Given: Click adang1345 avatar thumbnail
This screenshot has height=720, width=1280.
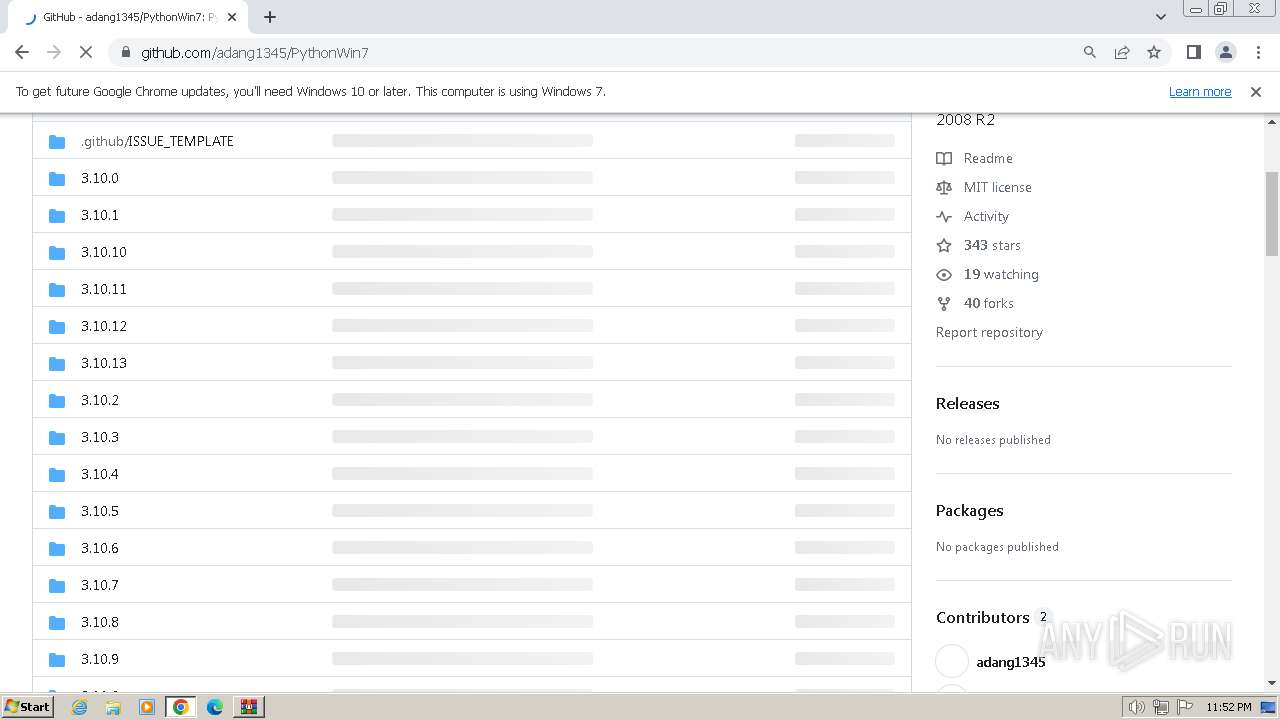Looking at the screenshot, I should [x=952, y=661].
